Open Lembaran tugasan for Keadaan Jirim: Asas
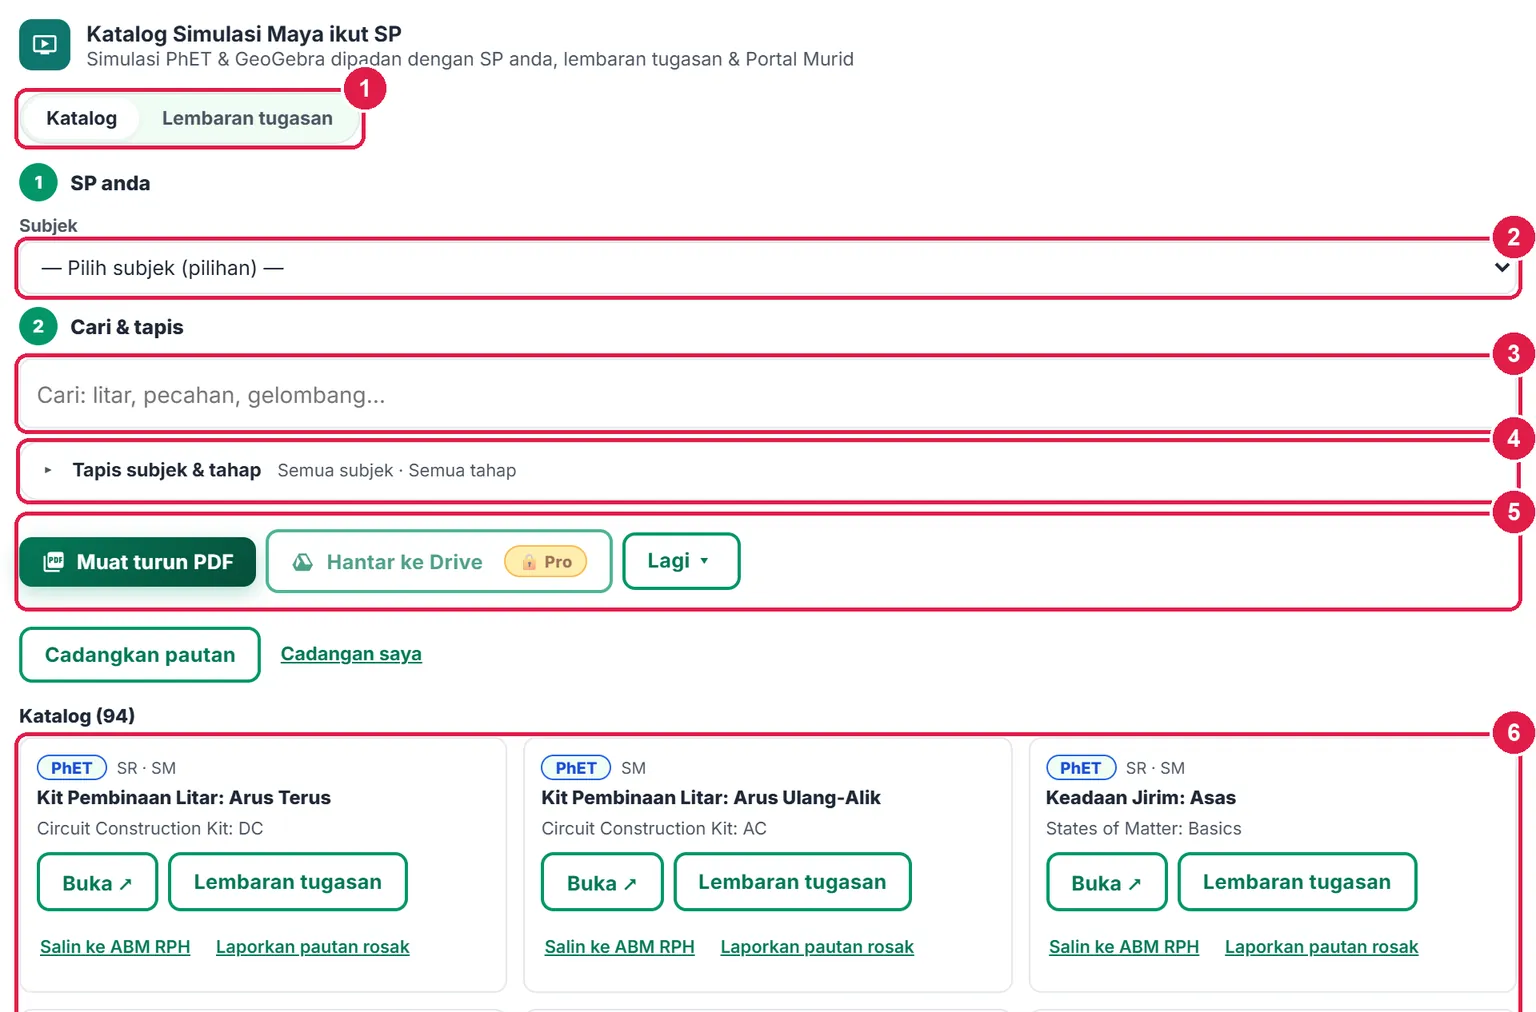This screenshot has width=1536, height=1012. click(1297, 882)
